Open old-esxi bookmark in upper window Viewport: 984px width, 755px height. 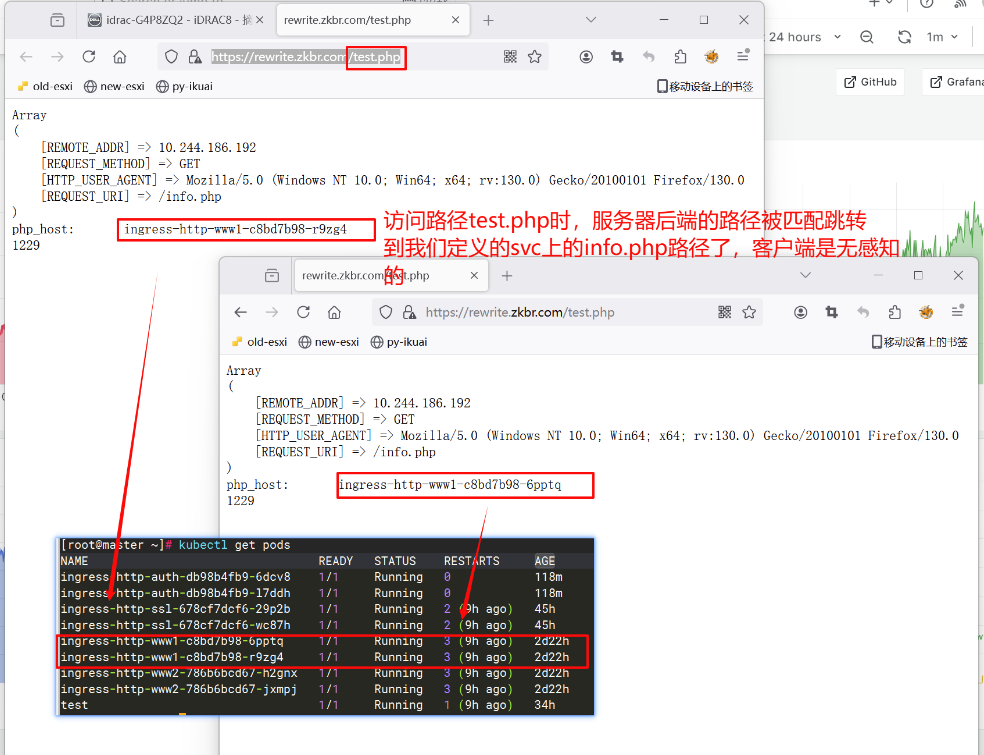[x=45, y=87]
